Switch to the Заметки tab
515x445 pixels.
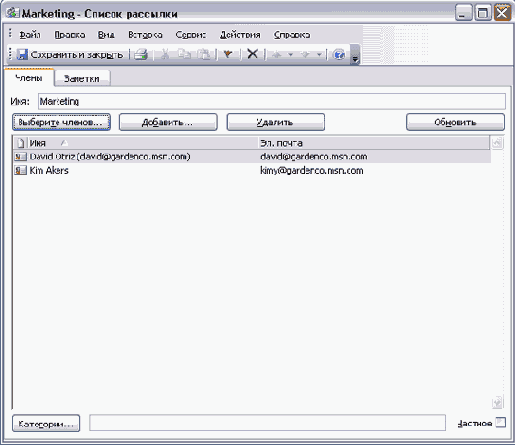(82, 79)
